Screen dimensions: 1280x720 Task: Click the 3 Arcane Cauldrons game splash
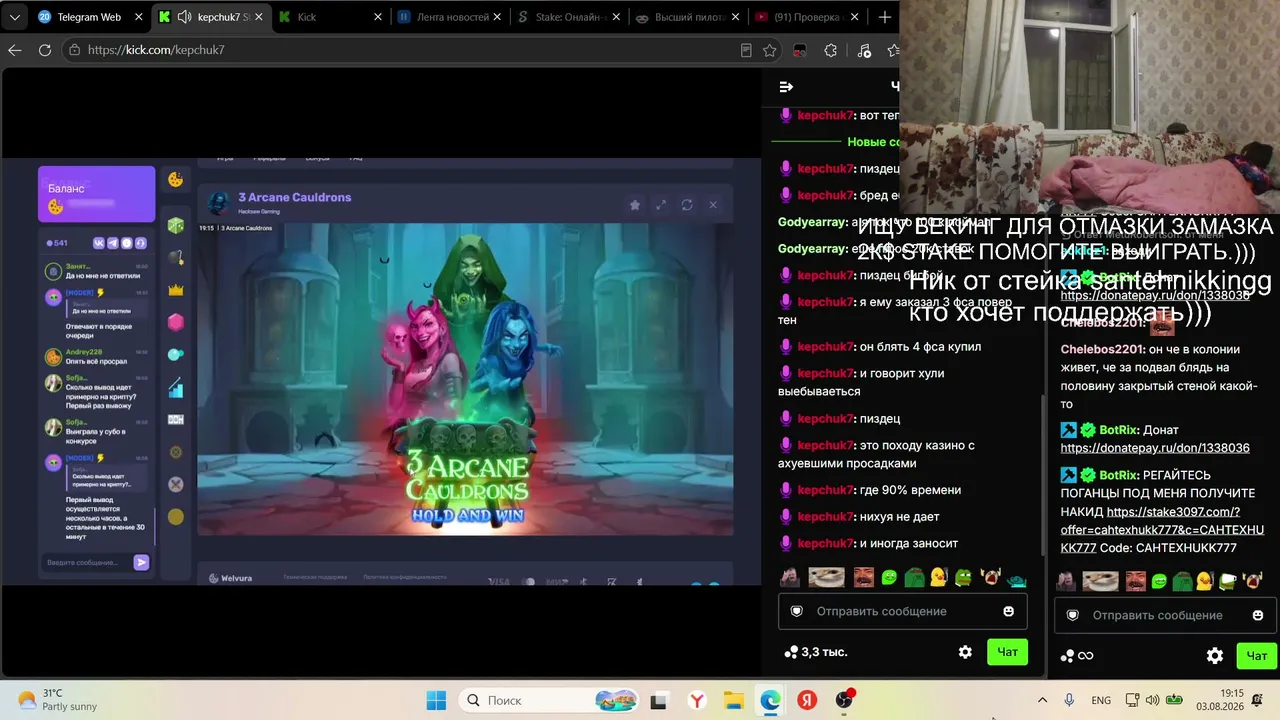(x=465, y=379)
